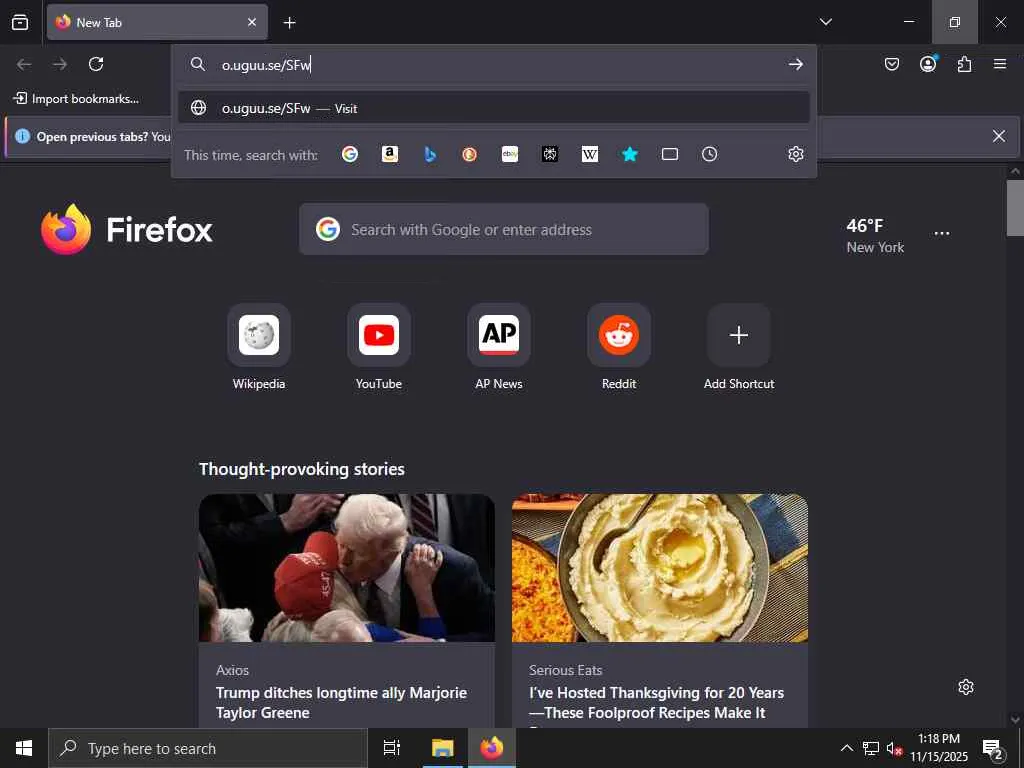Image resolution: width=1024 pixels, height=768 pixels.
Task: Open the Extensions puzzle icon
Action: 964,64
